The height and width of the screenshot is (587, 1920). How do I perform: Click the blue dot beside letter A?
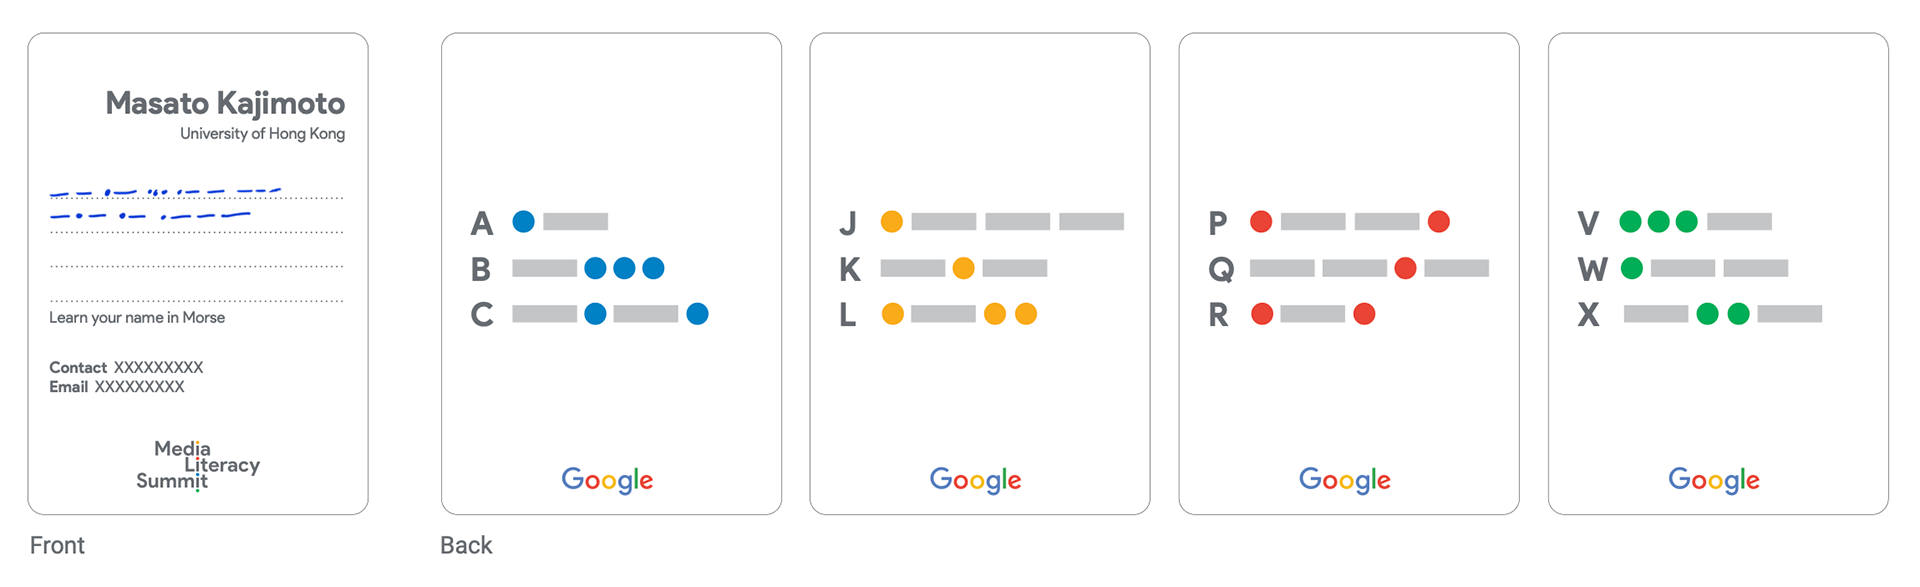click(523, 221)
